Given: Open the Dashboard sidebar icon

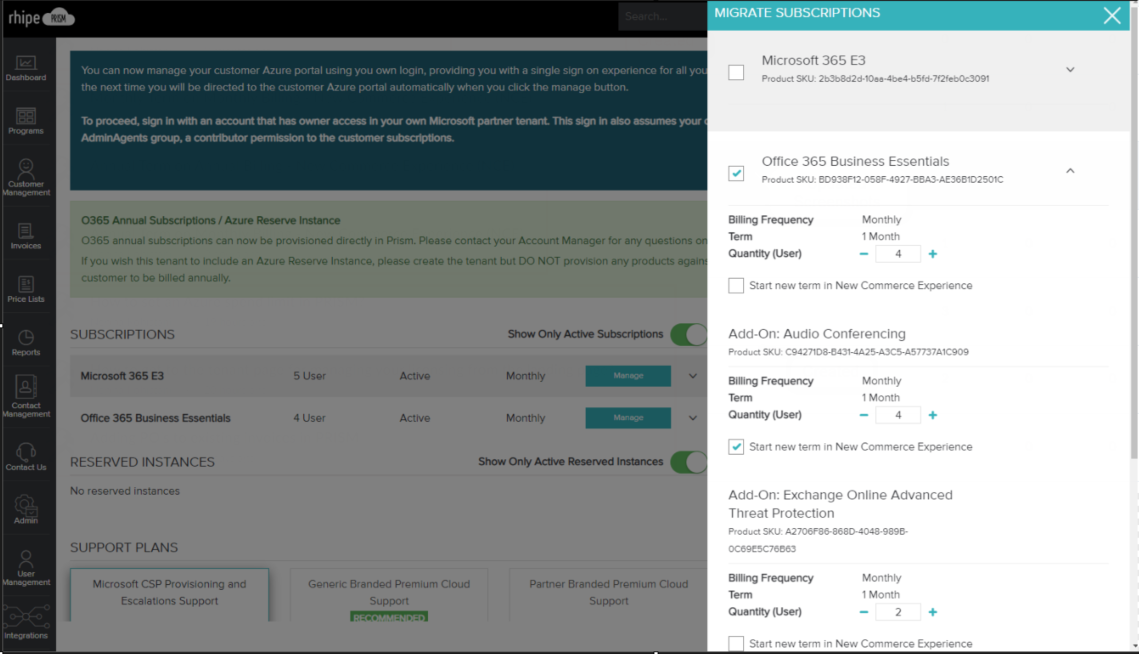Looking at the screenshot, I should [26, 68].
